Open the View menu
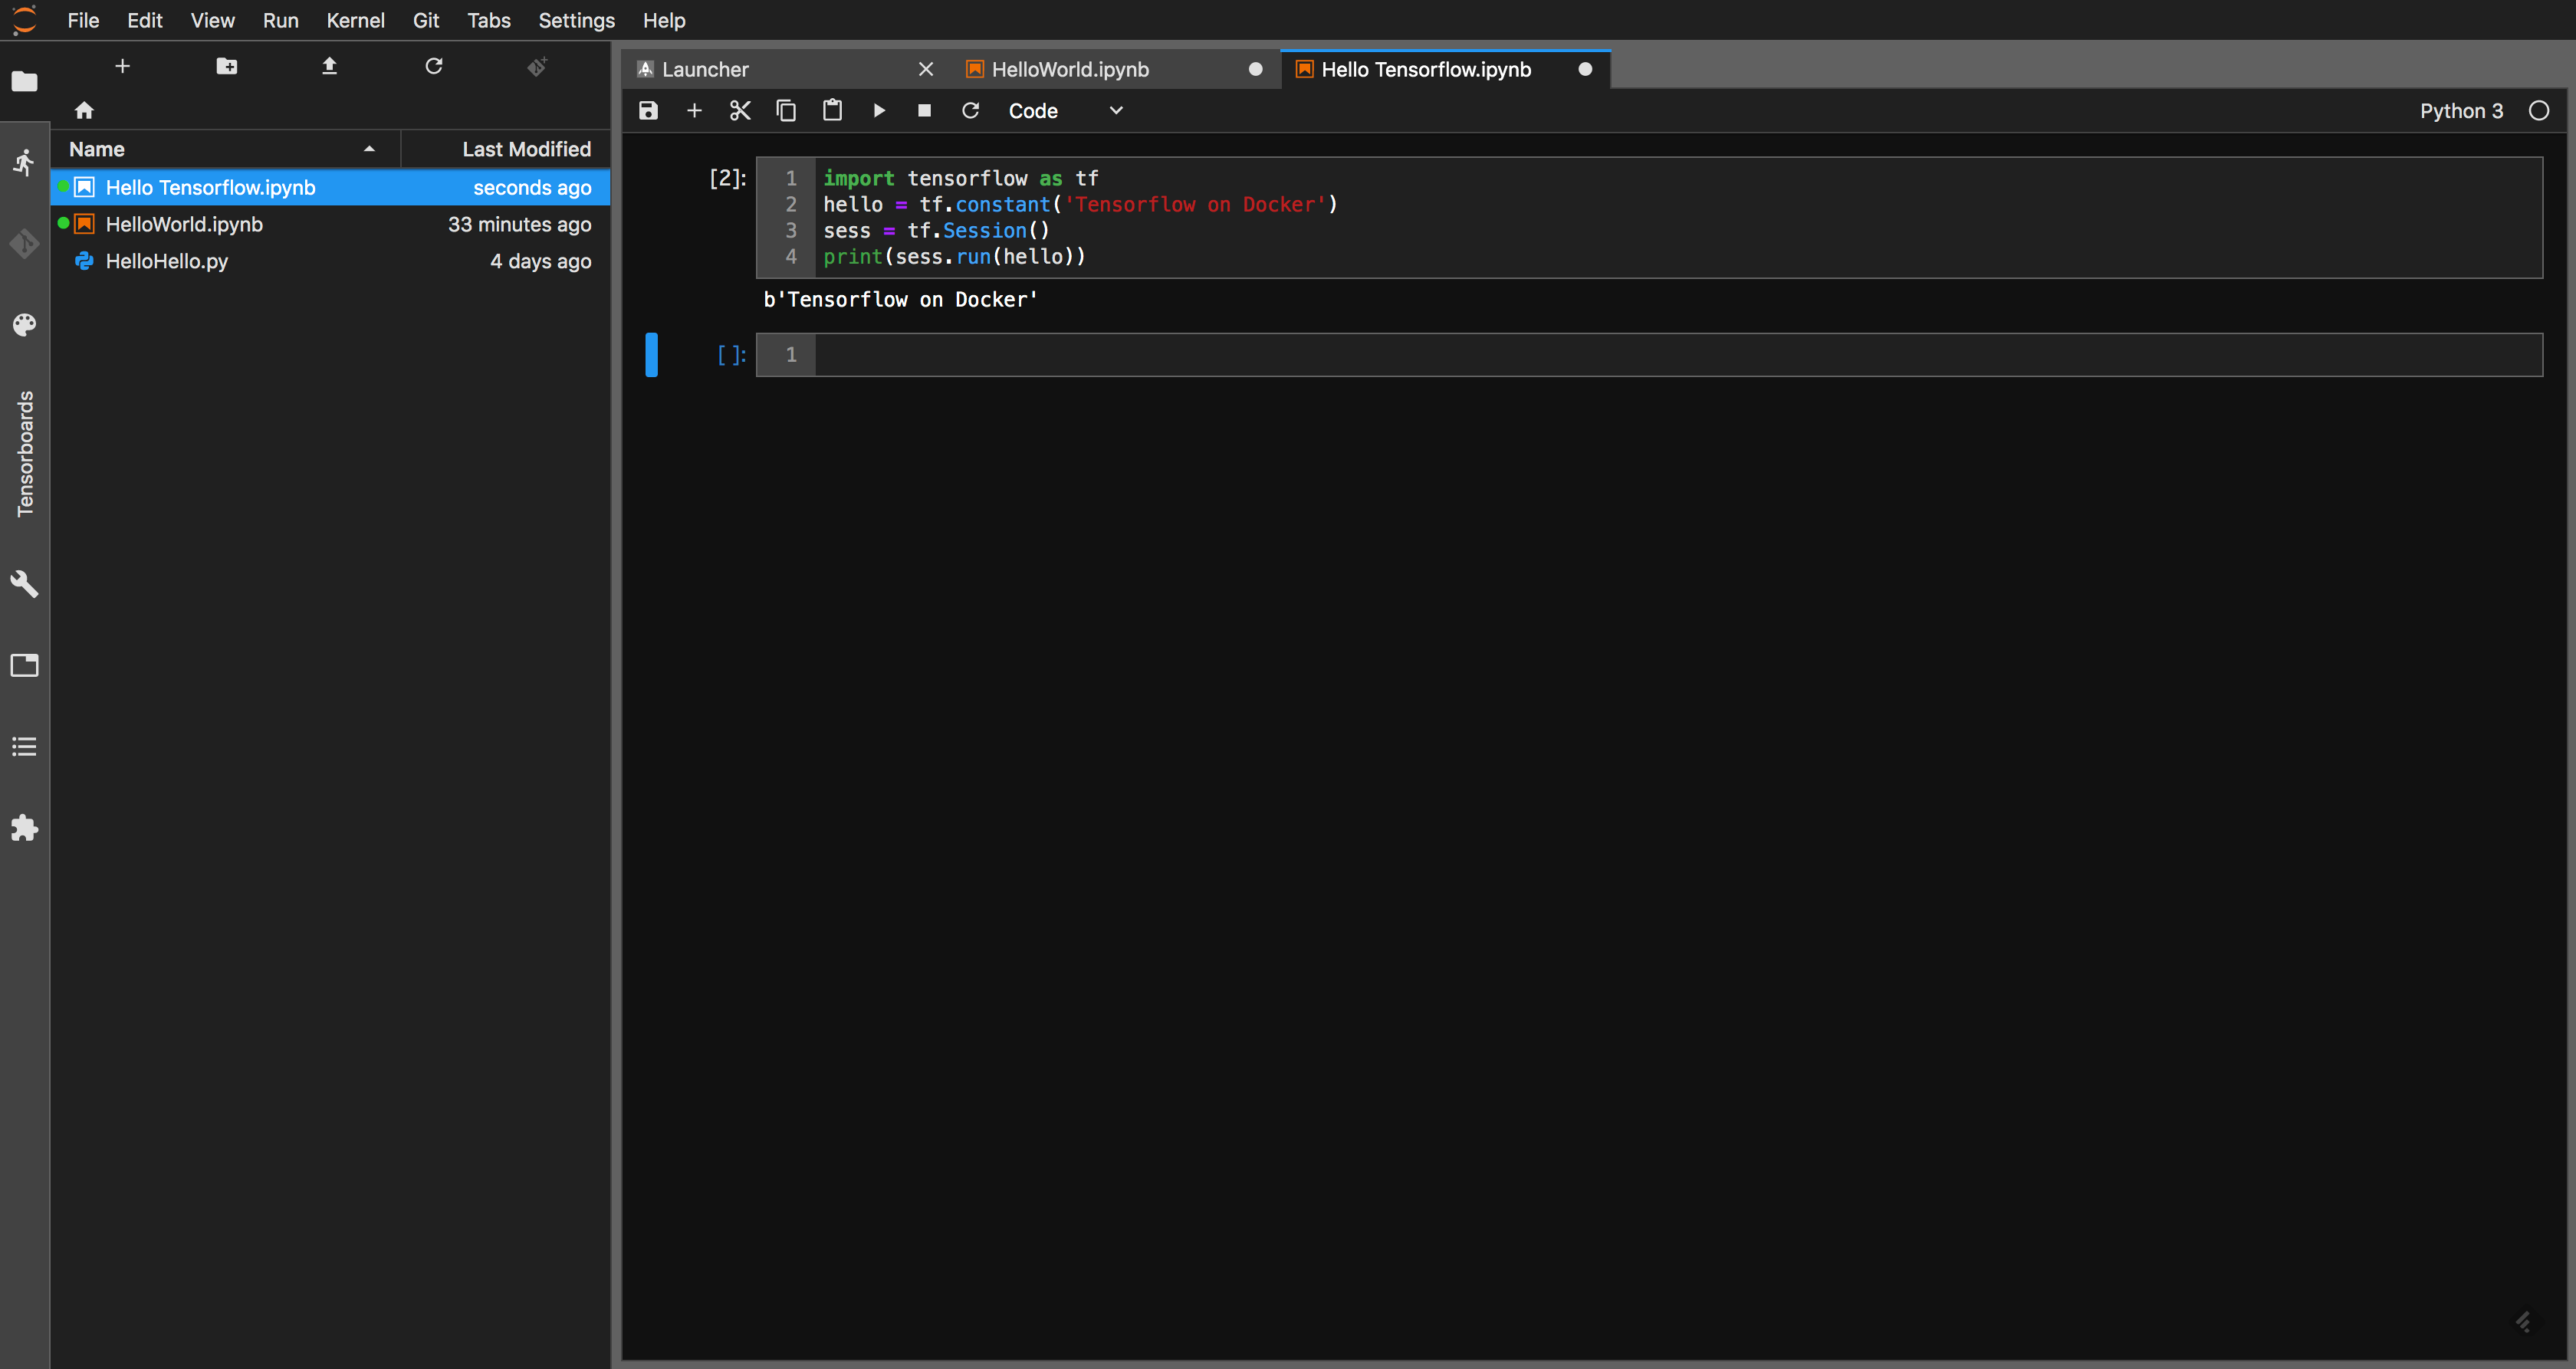Screen dimensions: 2576x1369 tap(213, 20)
